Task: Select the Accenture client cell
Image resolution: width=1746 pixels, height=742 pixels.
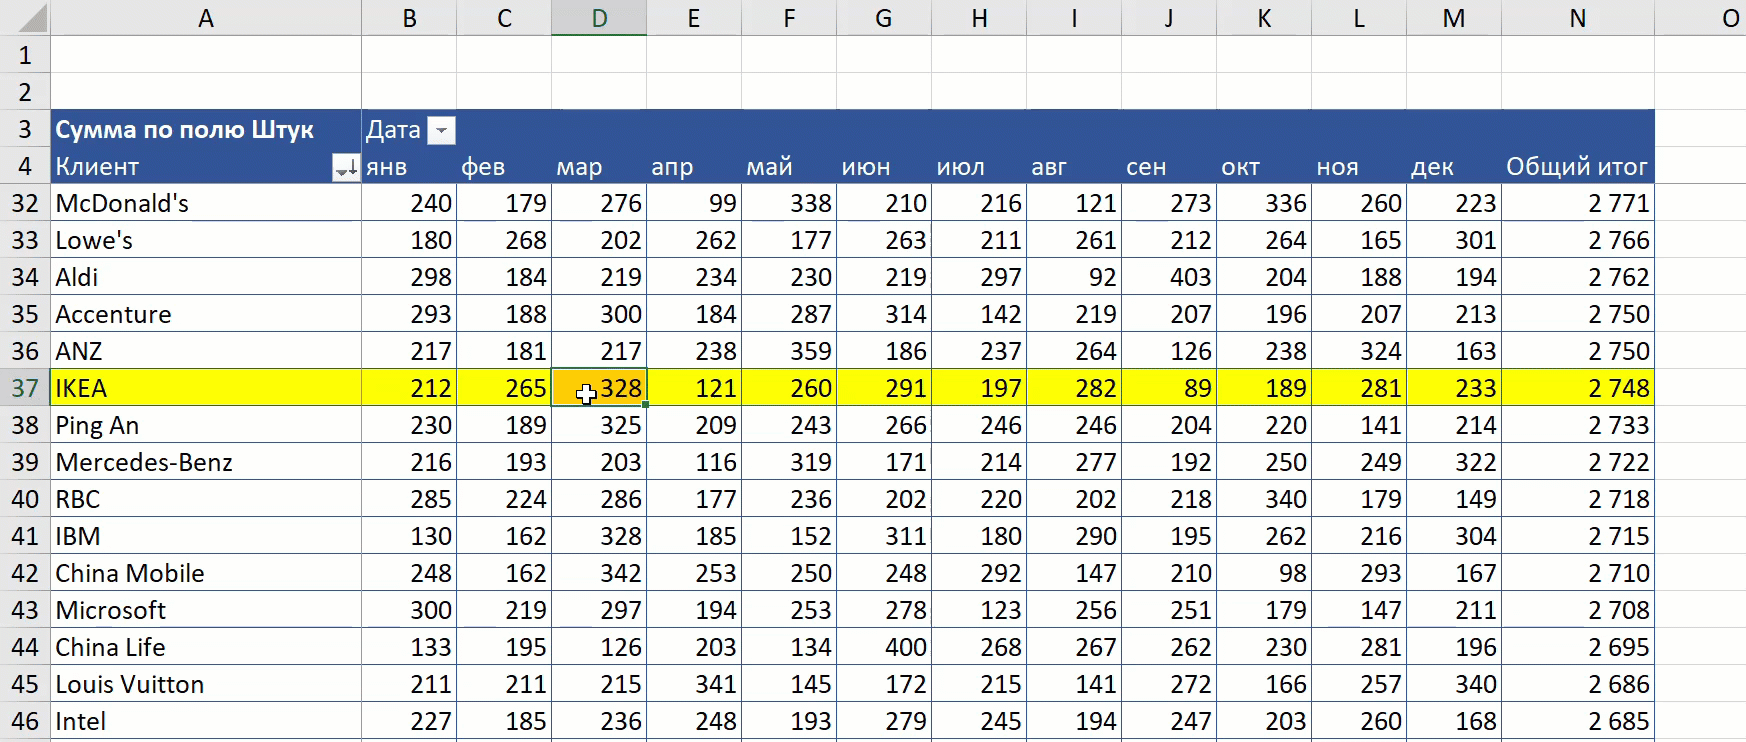Action: [206, 314]
